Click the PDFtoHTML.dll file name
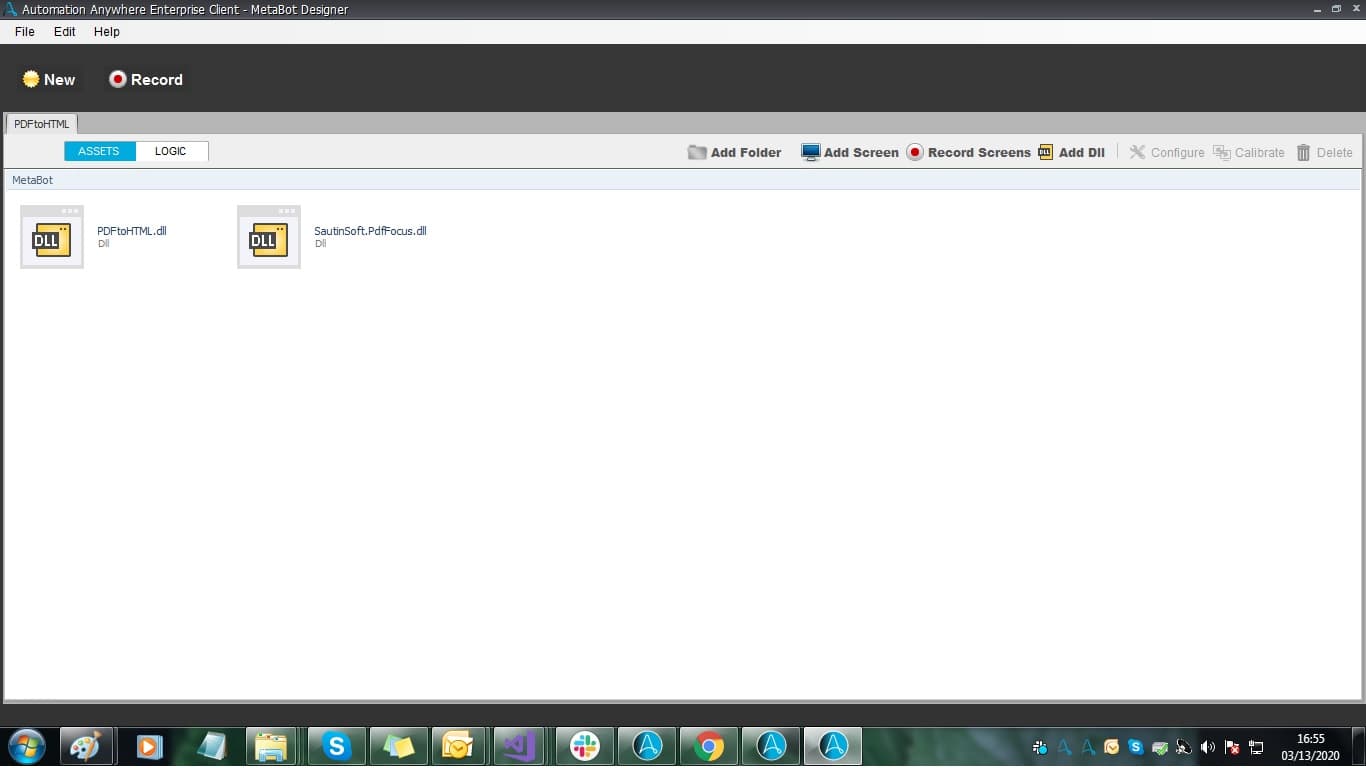 pyautogui.click(x=132, y=231)
